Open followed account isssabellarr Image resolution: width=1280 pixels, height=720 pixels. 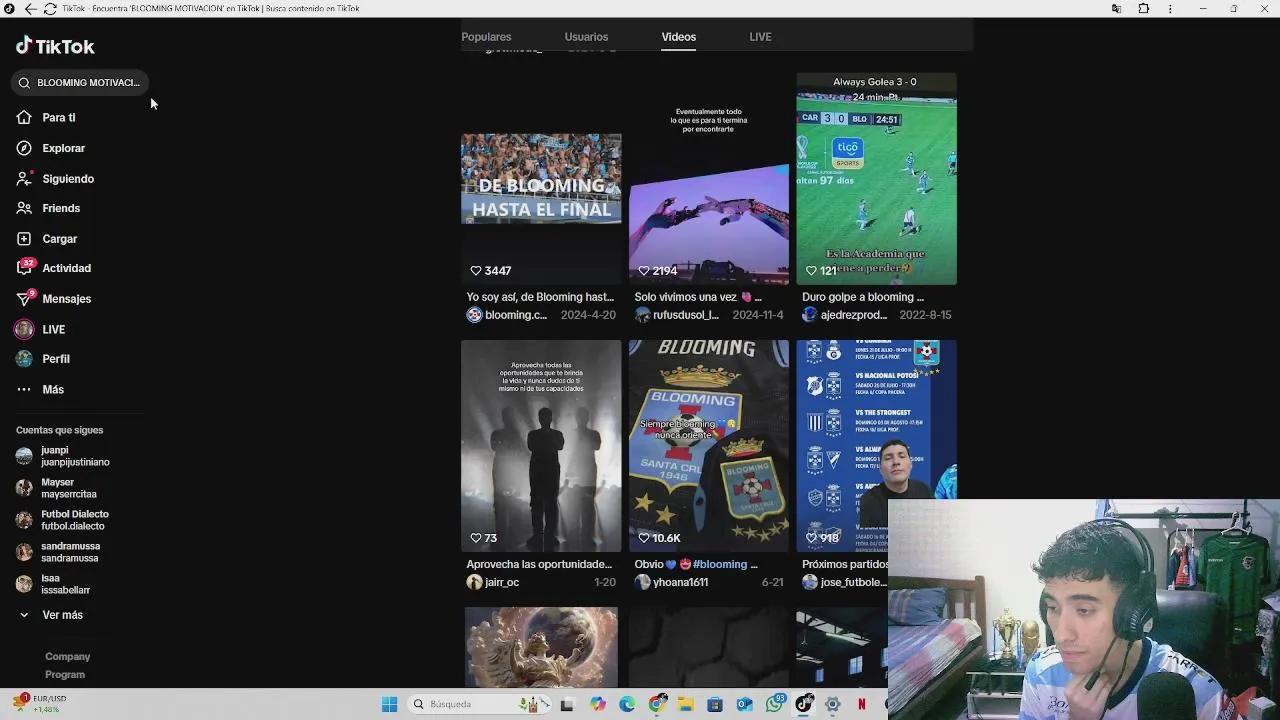click(53, 584)
